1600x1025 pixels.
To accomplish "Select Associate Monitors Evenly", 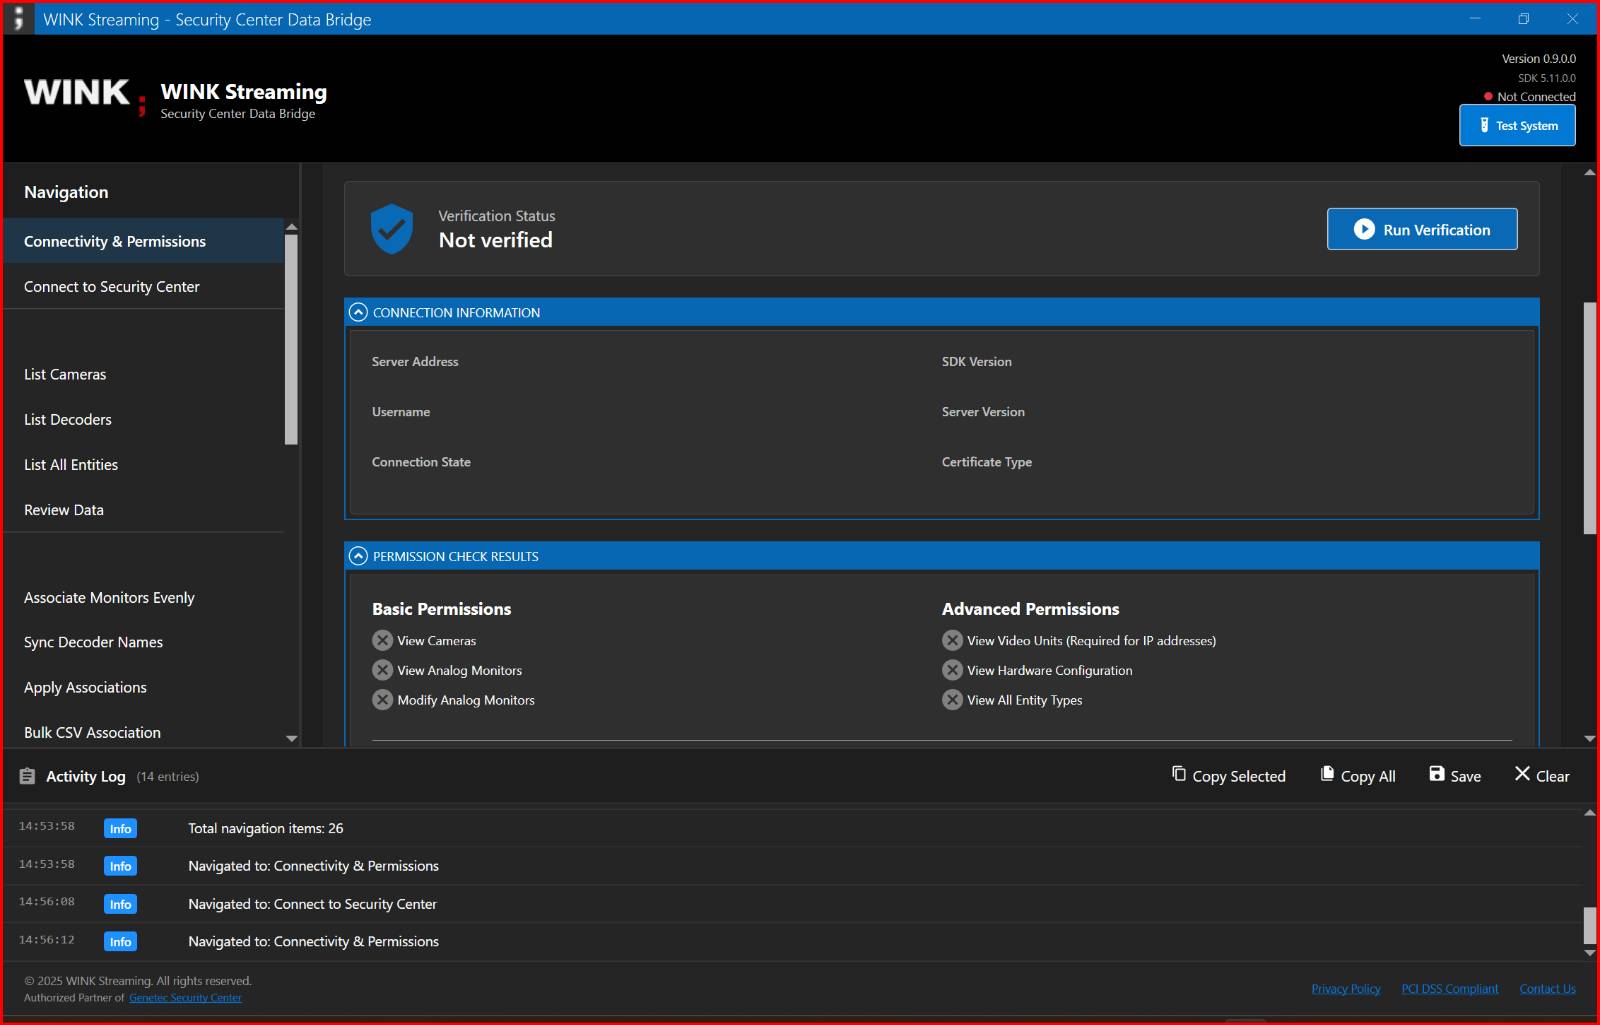I will (x=144, y=598).
